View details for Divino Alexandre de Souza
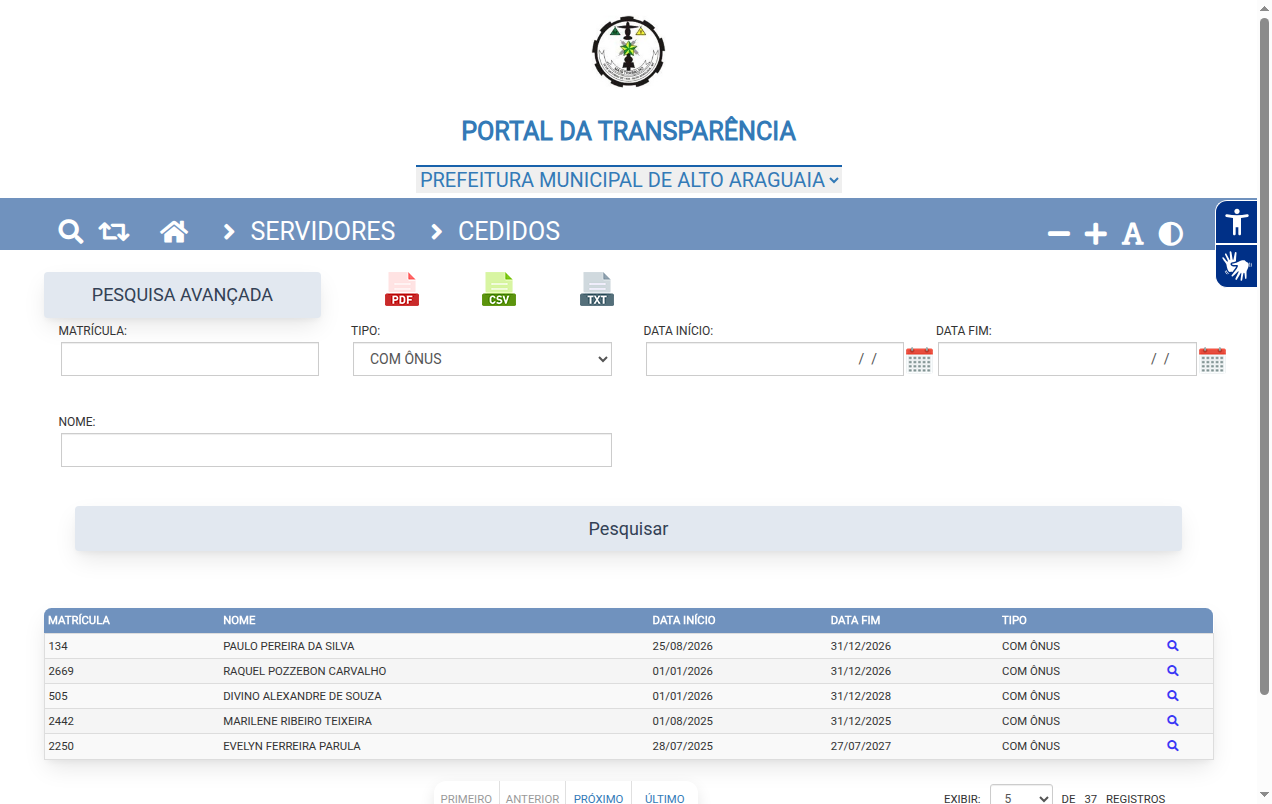Image resolution: width=1272 pixels, height=804 pixels. tap(1173, 696)
